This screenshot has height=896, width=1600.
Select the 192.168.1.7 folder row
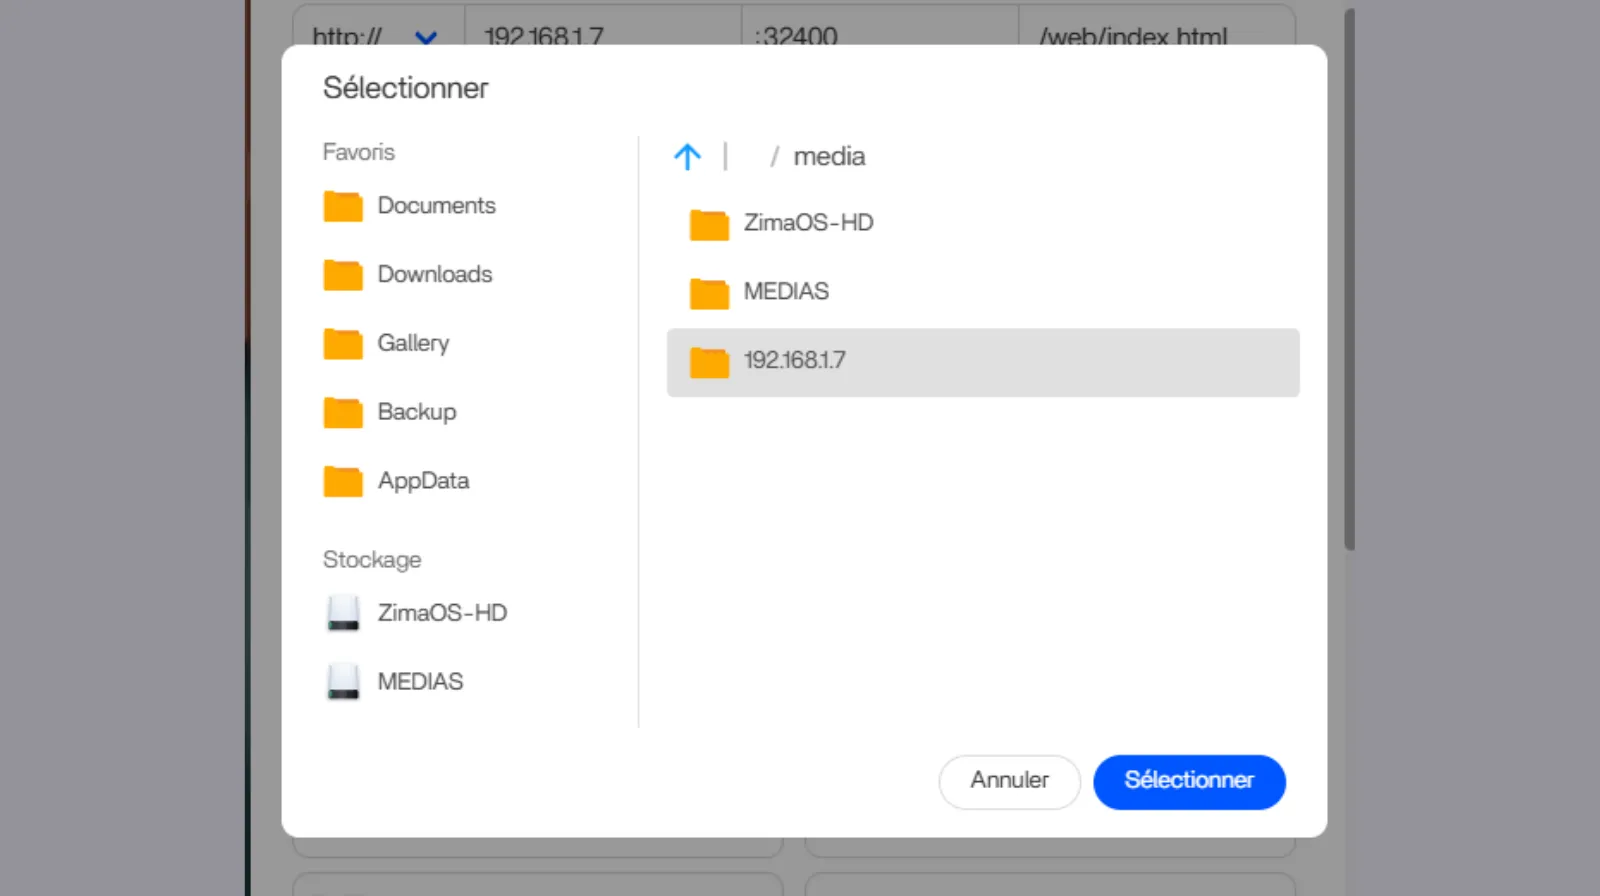click(982, 362)
